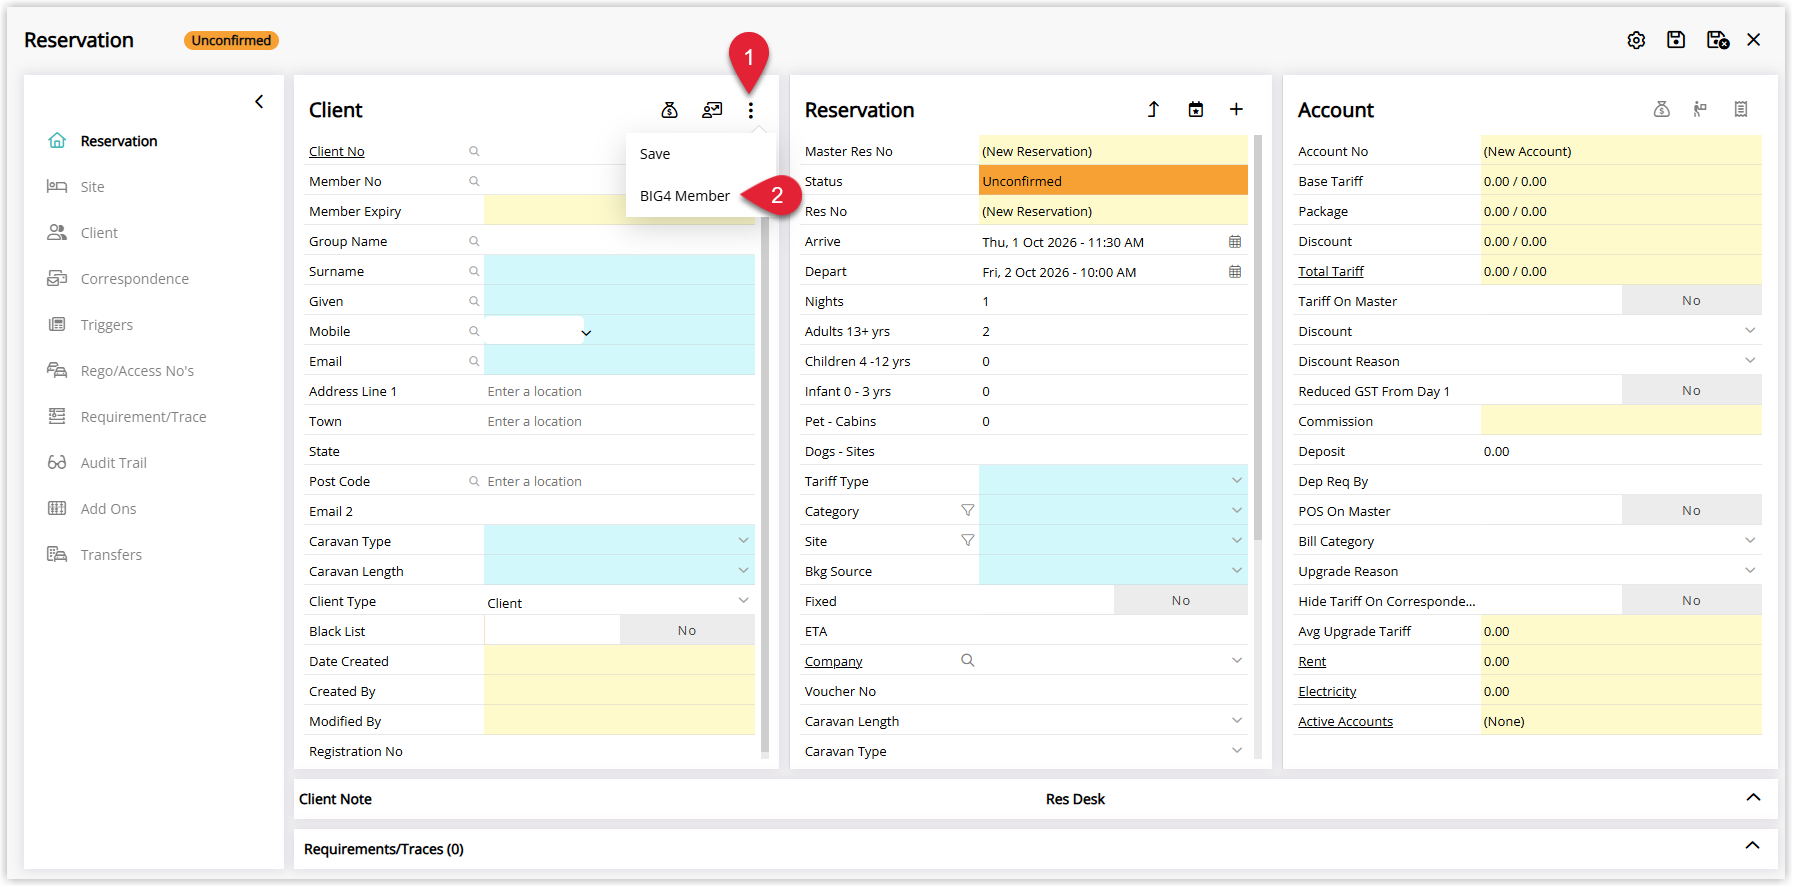
Task: Open the Discount Reason dropdown
Action: (1621, 361)
